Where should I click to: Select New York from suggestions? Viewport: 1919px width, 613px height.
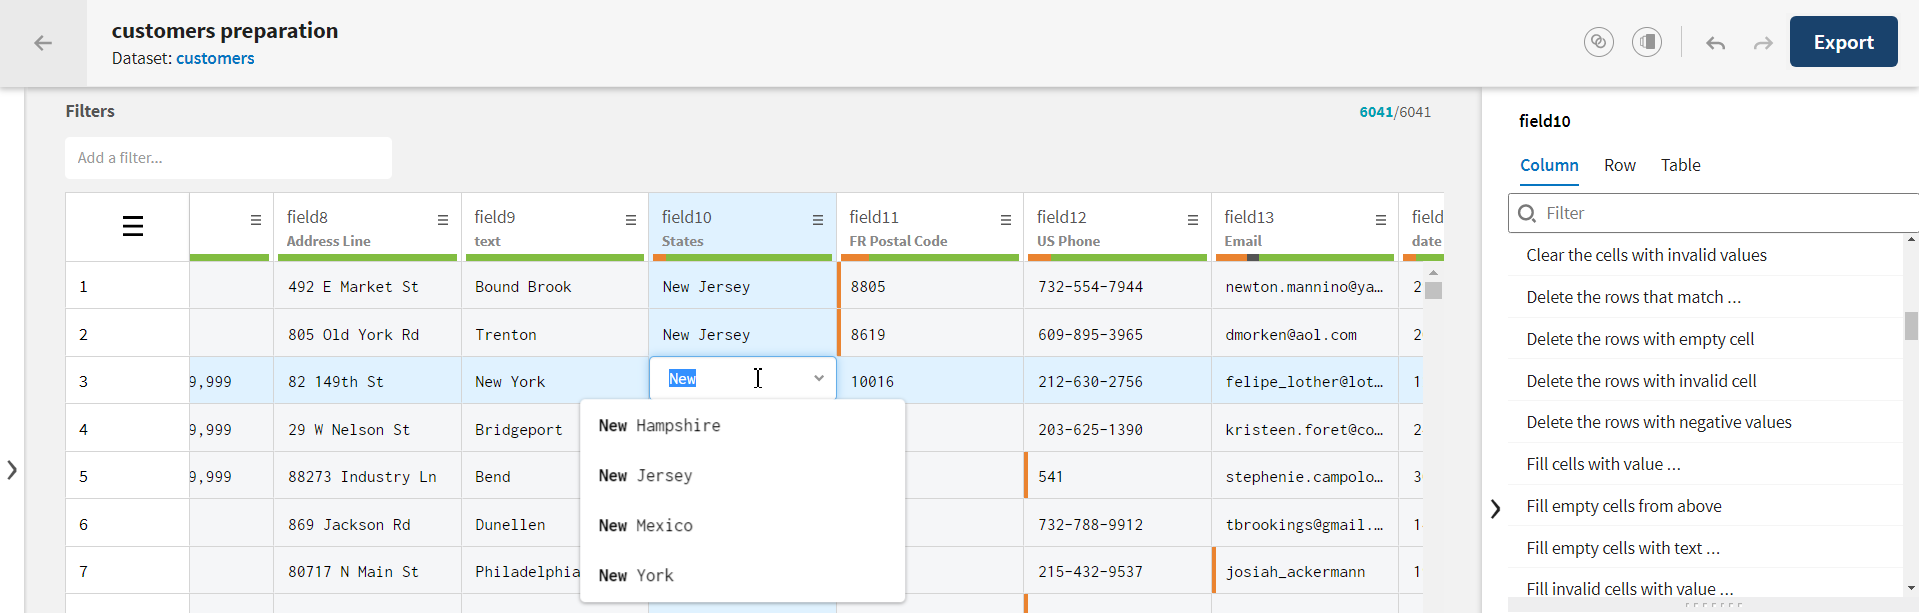(x=636, y=575)
